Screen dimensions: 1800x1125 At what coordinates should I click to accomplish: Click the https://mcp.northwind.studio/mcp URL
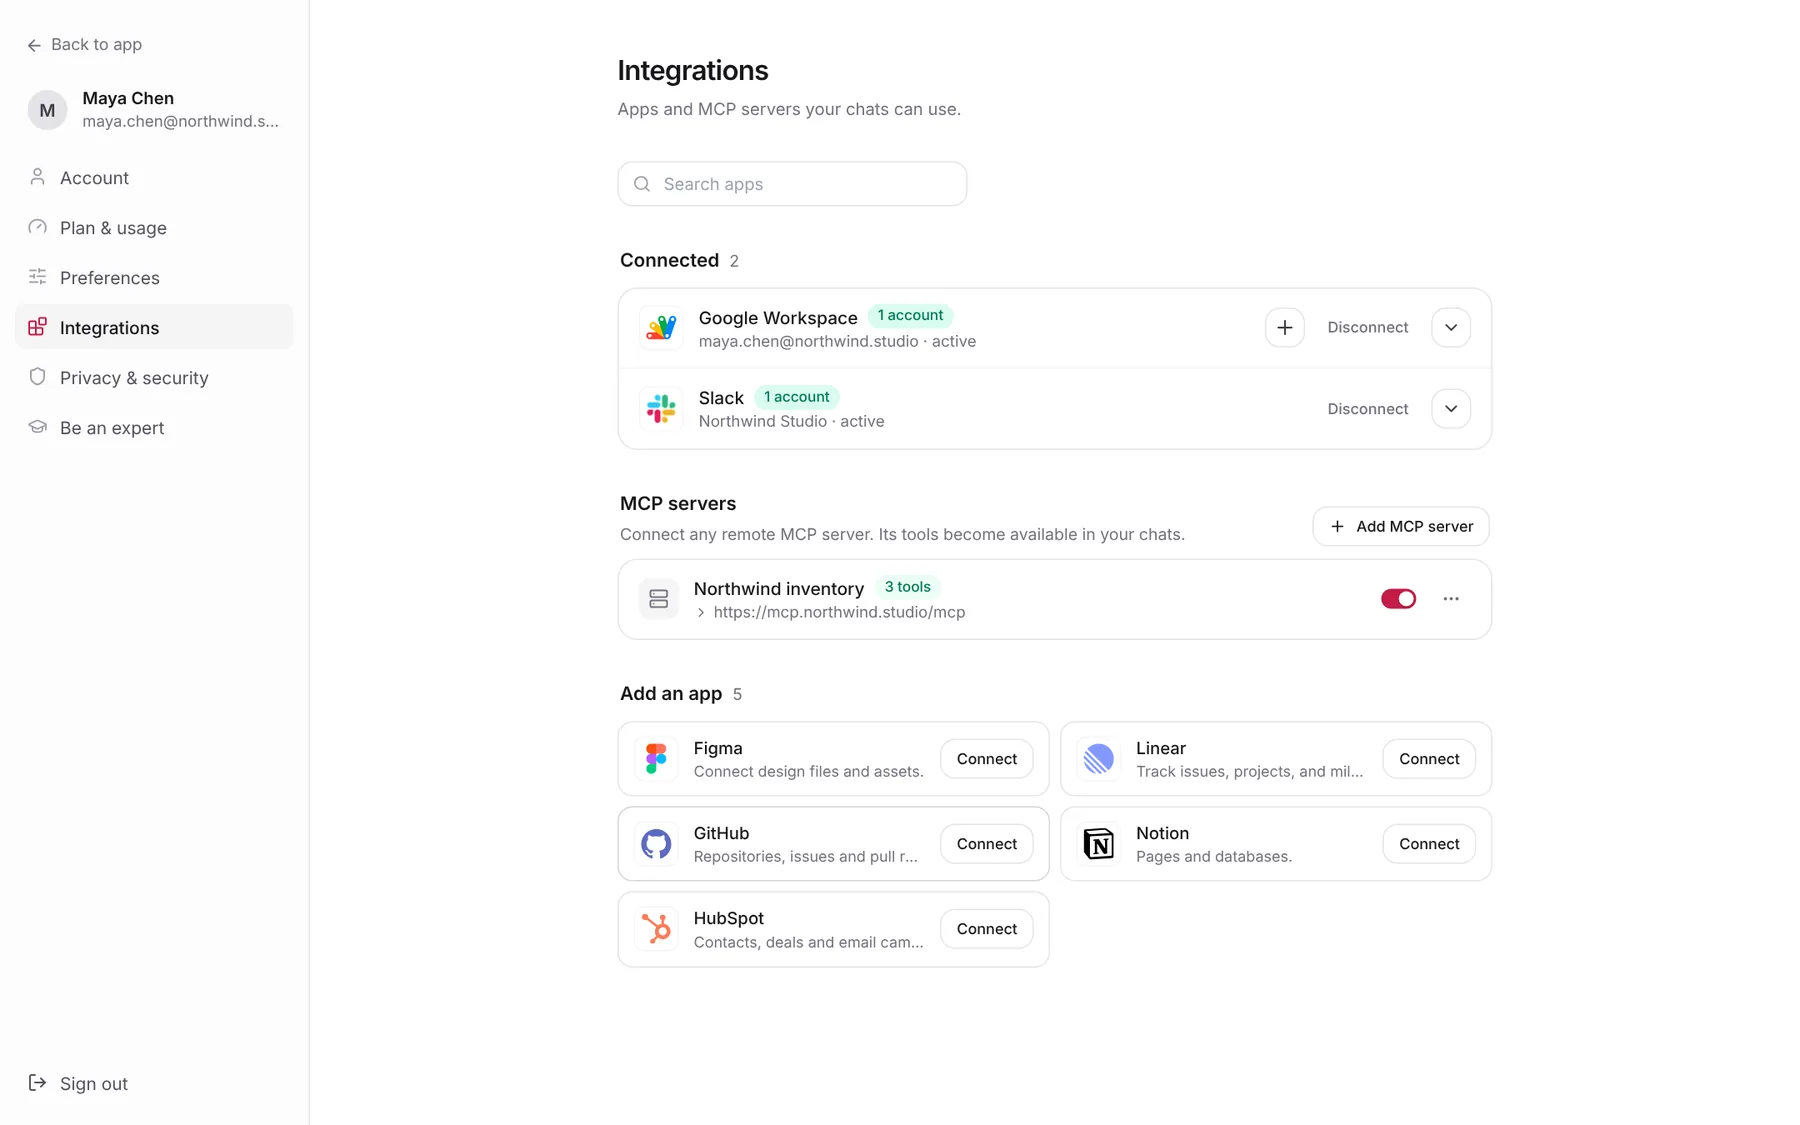click(839, 613)
